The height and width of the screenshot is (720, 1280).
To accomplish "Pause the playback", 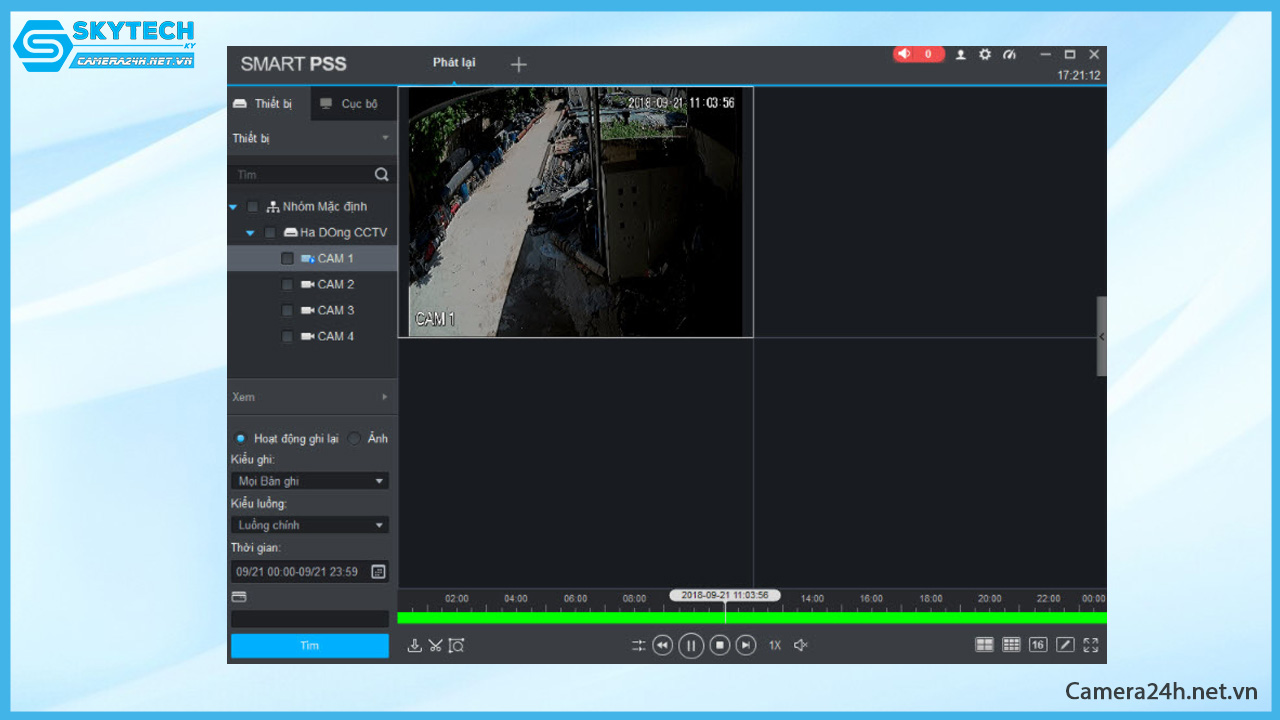I will [x=691, y=646].
